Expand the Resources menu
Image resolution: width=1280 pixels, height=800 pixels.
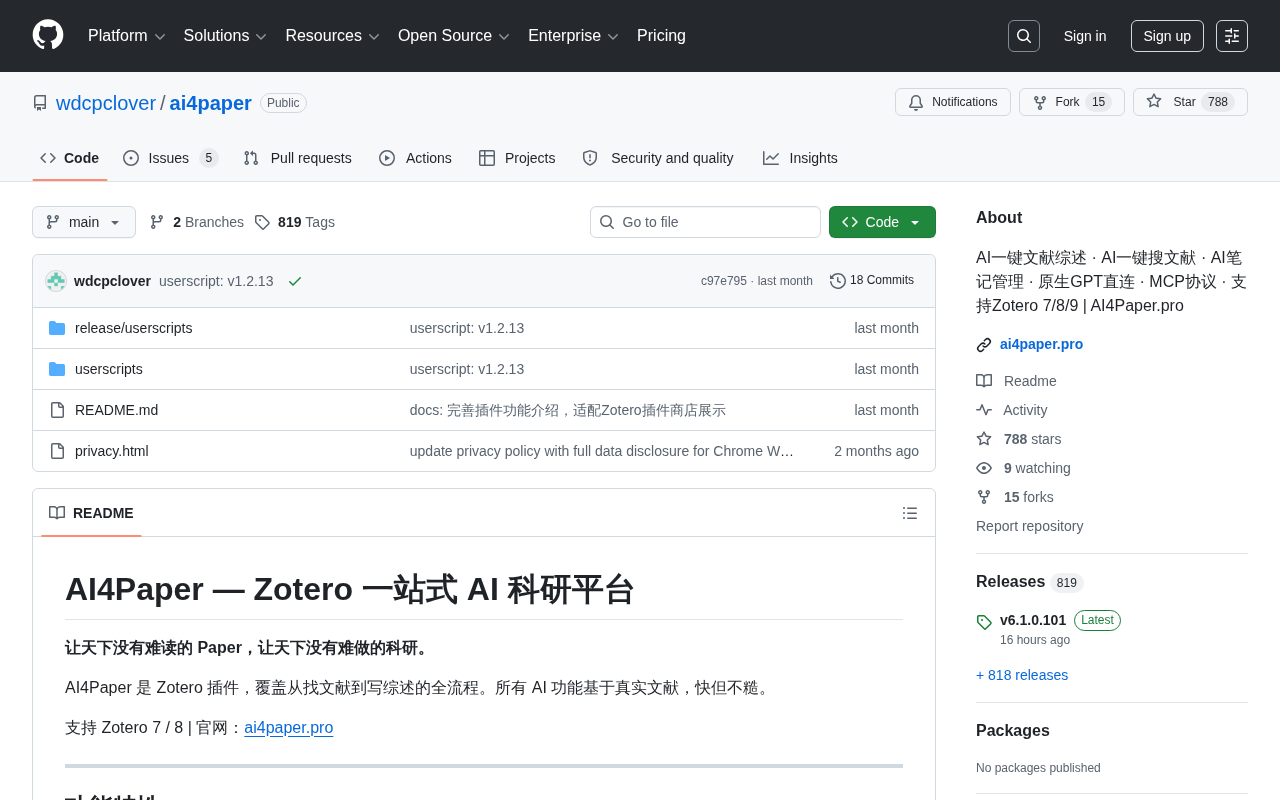[332, 36]
